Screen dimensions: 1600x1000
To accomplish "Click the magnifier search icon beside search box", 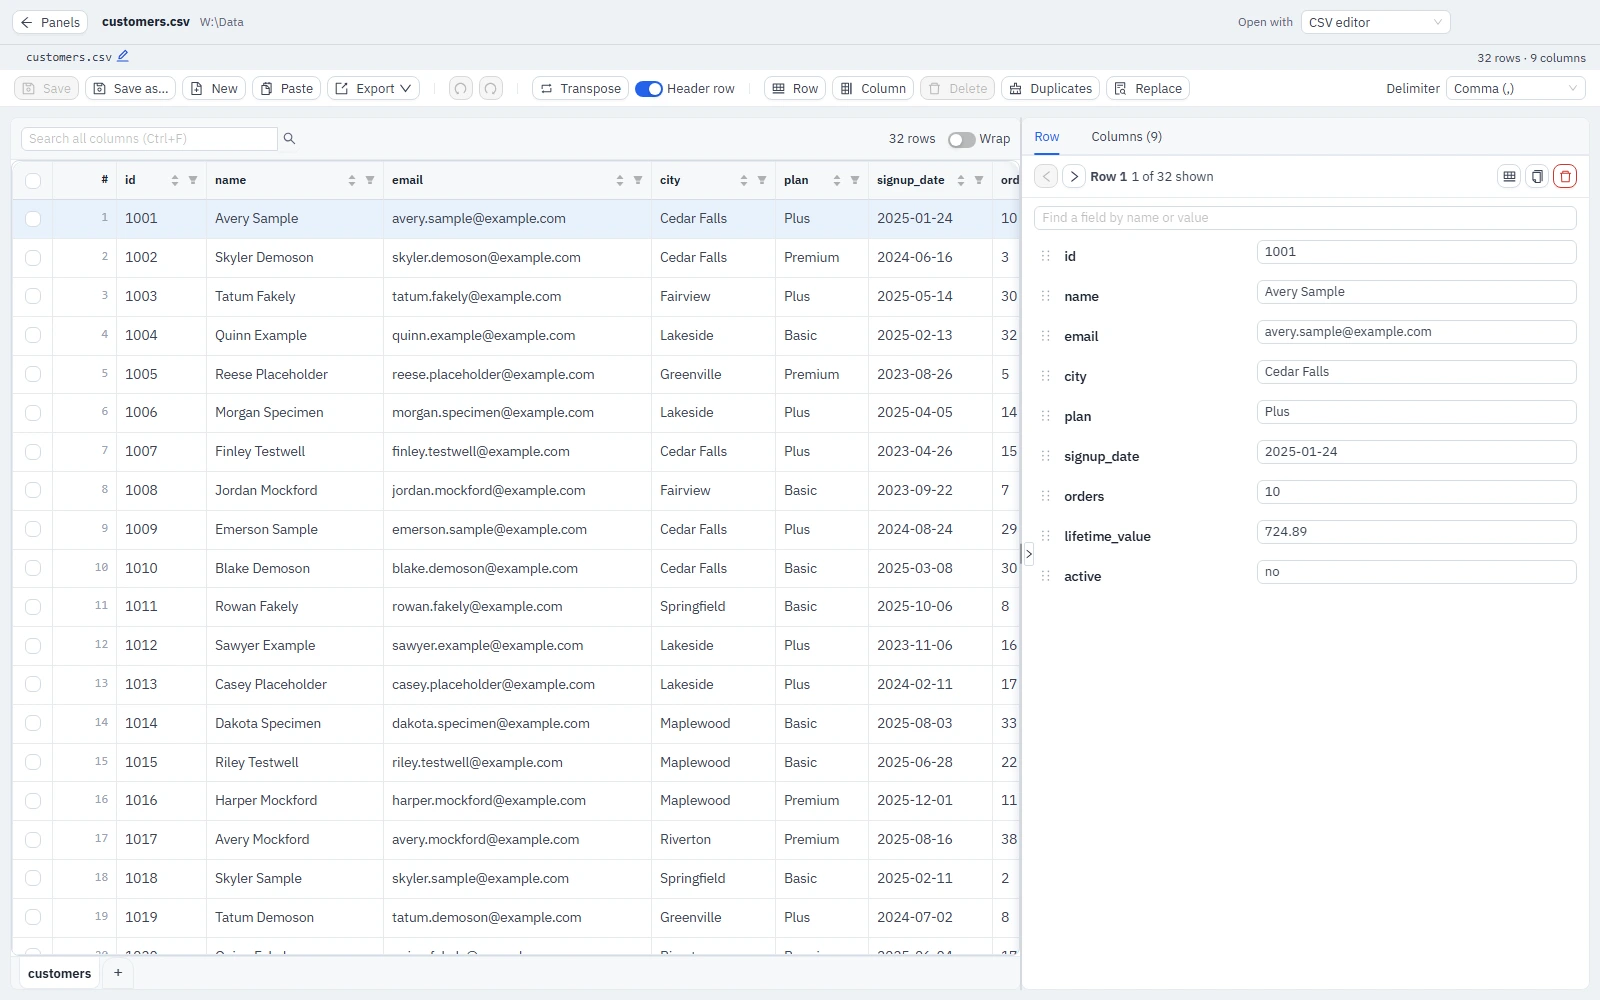I will [289, 139].
